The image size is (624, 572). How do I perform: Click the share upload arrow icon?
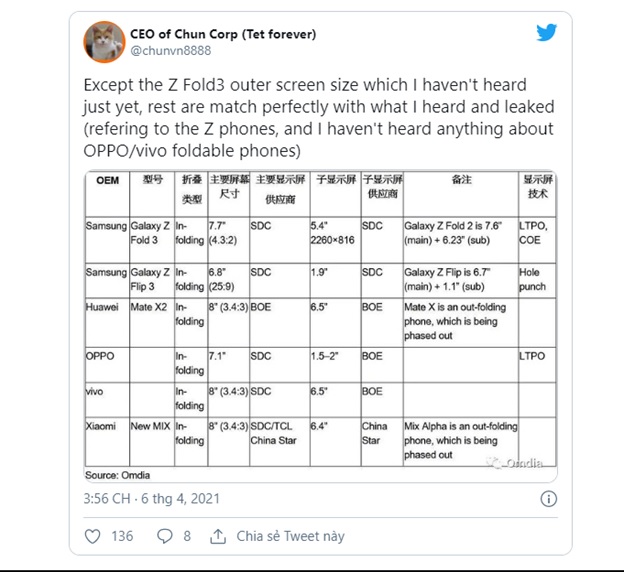218,536
